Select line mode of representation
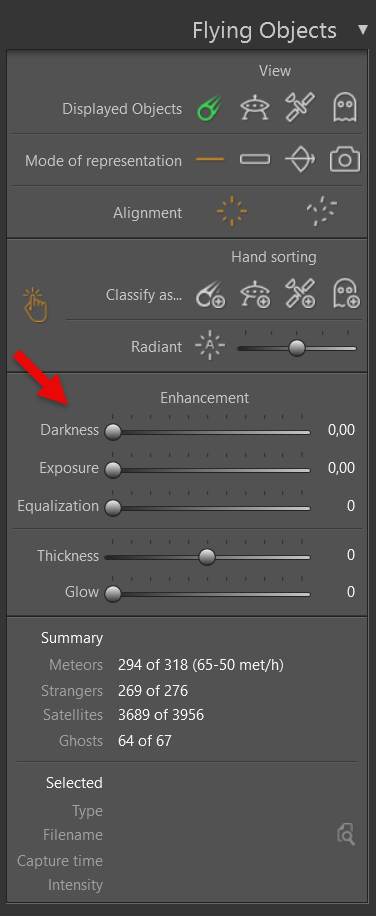Image resolution: width=376 pixels, height=916 pixels. click(210, 159)
